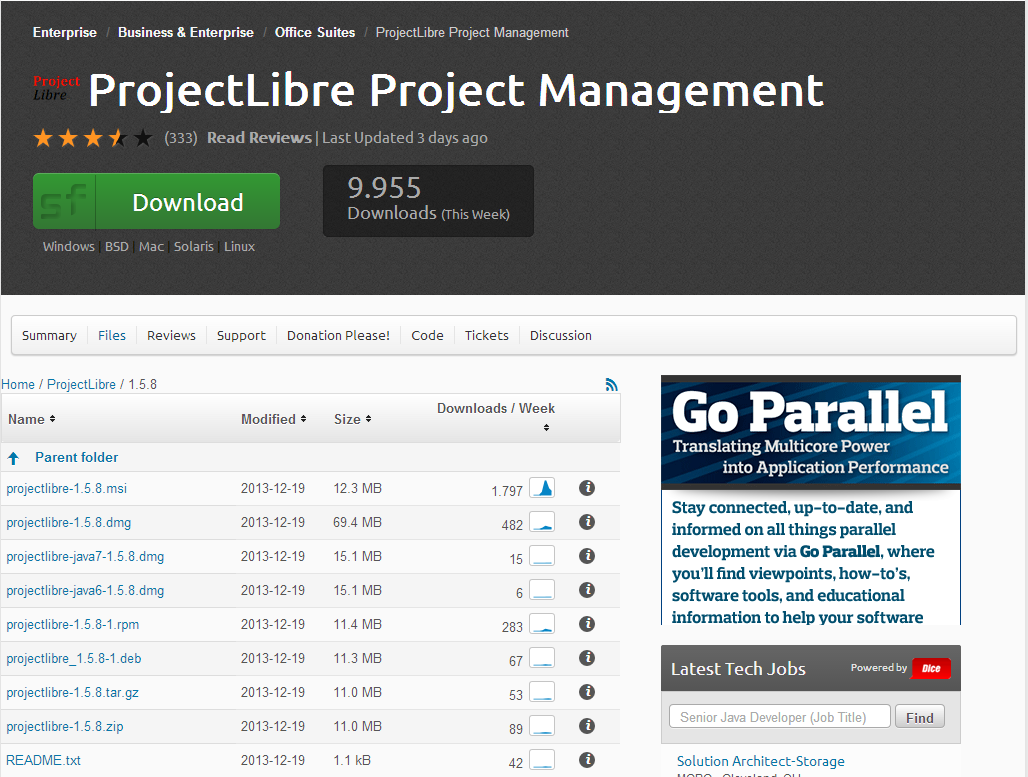
Task: Switch to the Code tab
Action: pyautogui.click(x=427, y=336)
